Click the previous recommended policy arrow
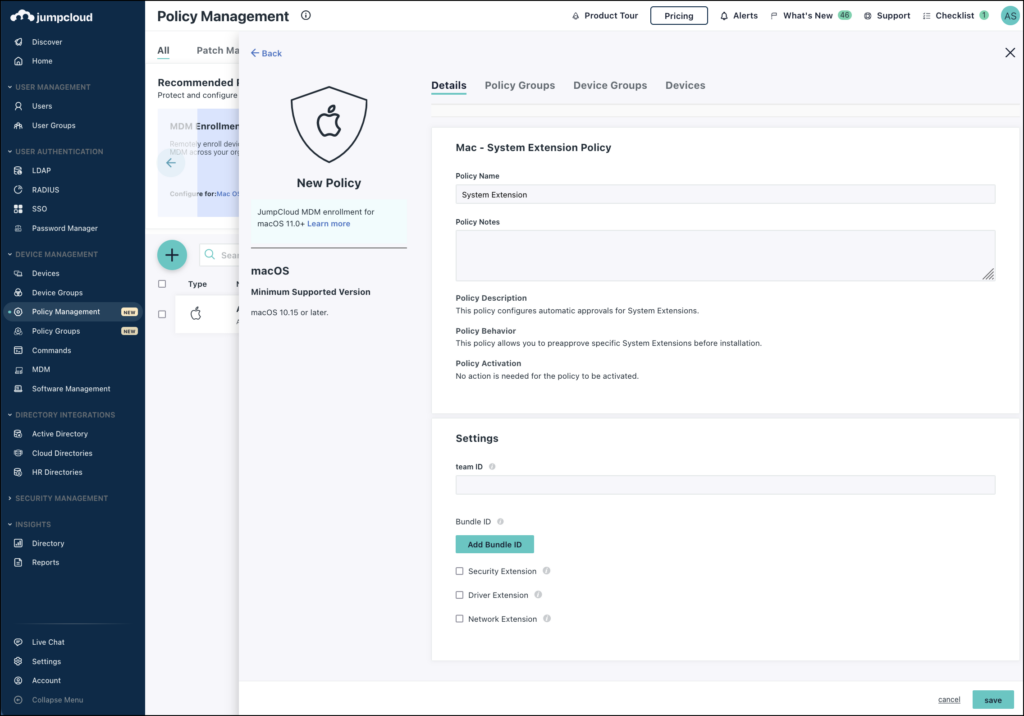Screen dimensions: 1024x716 [x=170, y=163]
